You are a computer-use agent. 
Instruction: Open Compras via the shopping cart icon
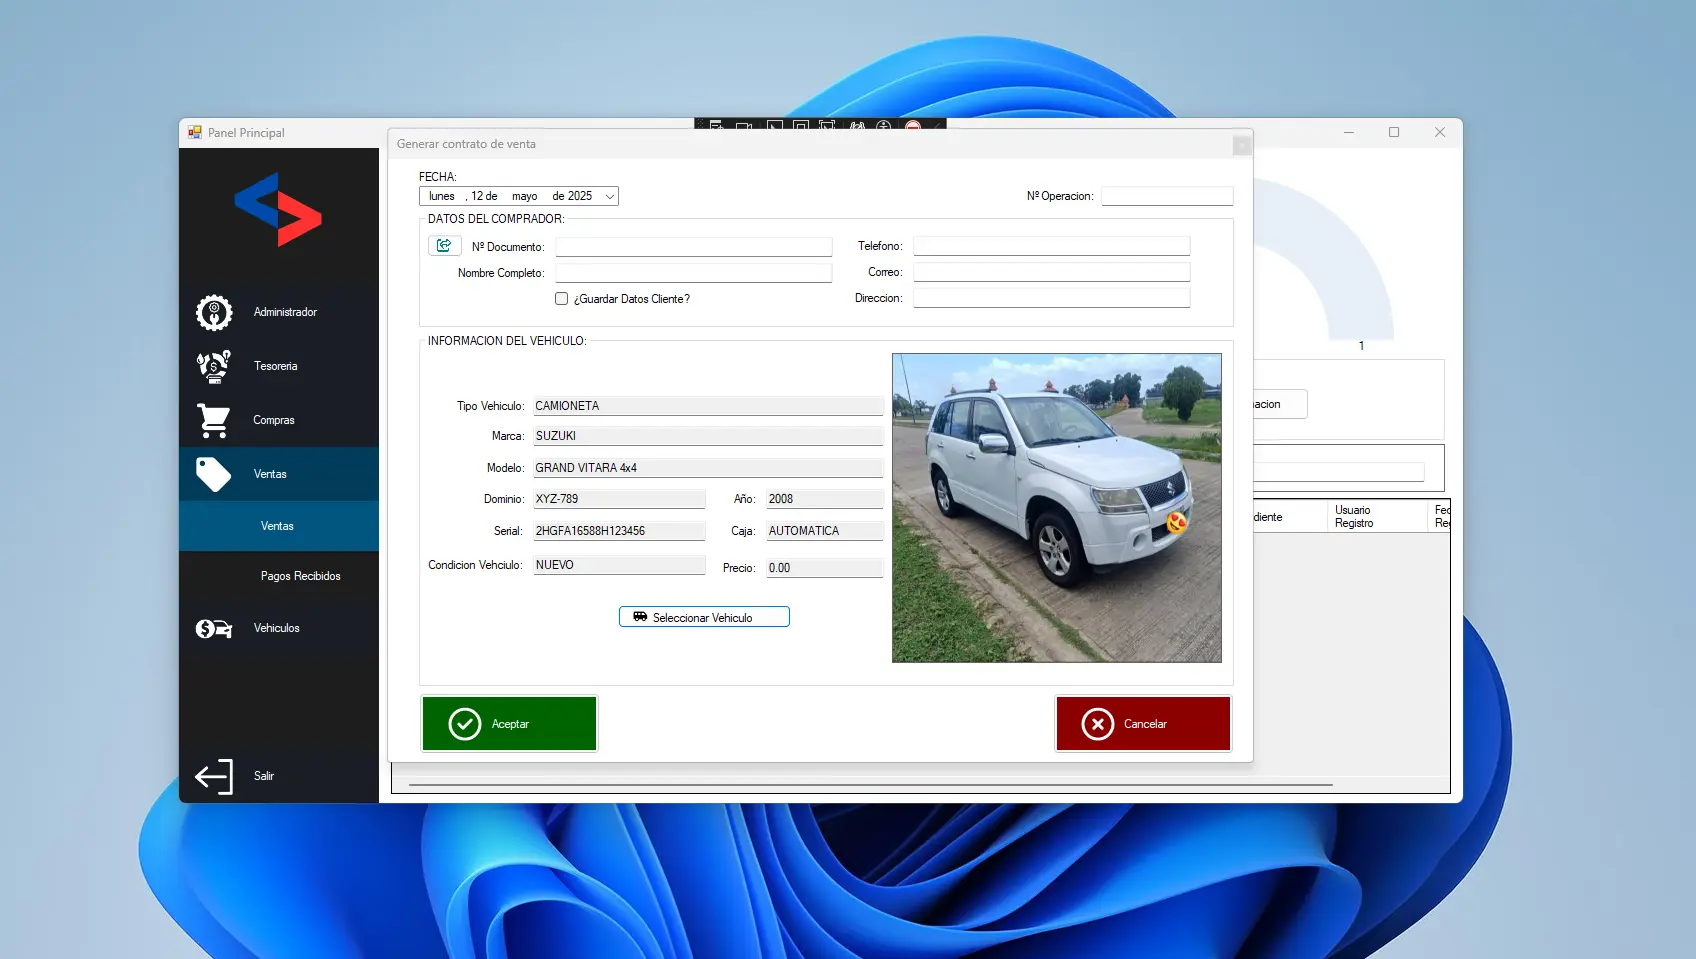(214, 421)
